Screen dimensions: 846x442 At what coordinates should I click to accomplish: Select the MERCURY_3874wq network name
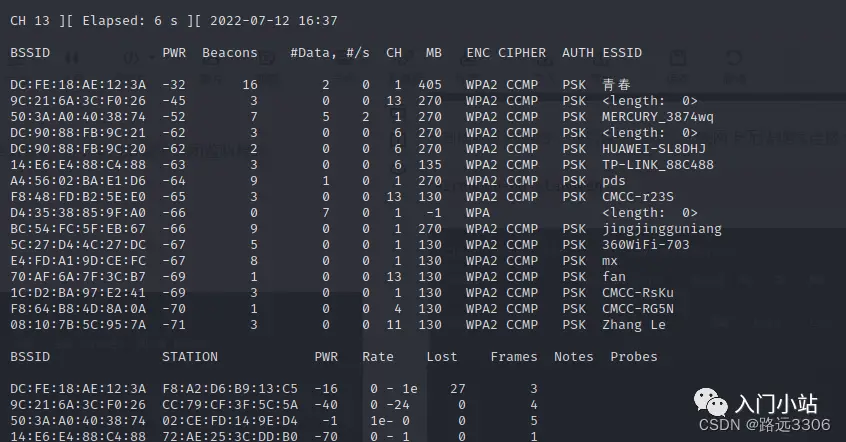(658, 117)
